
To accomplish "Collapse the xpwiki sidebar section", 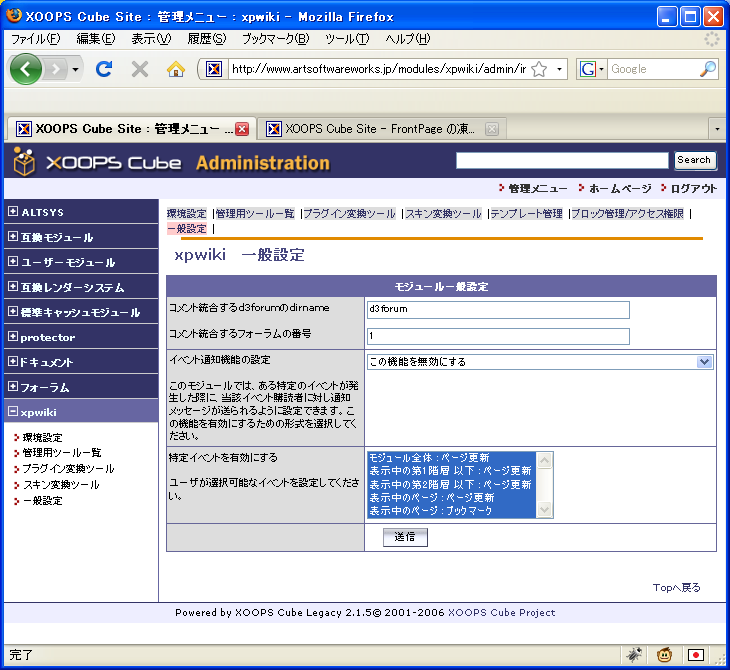I will 13,411.
